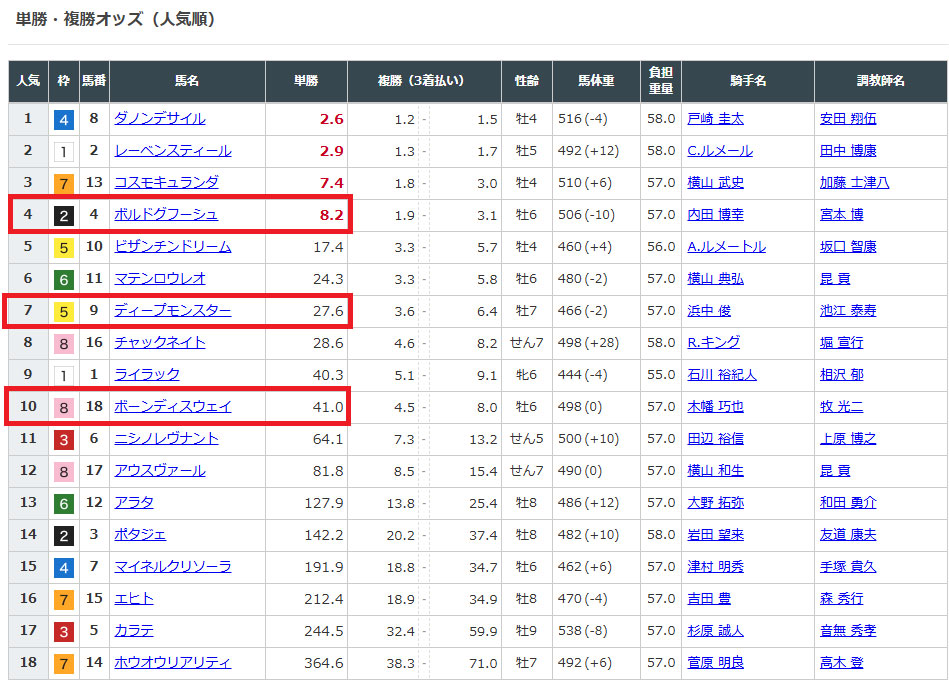Screen dimensions: 949x681
Task: Select the black frame 2 badge beside ボルドグフーシュ
Action: [64, 215]
